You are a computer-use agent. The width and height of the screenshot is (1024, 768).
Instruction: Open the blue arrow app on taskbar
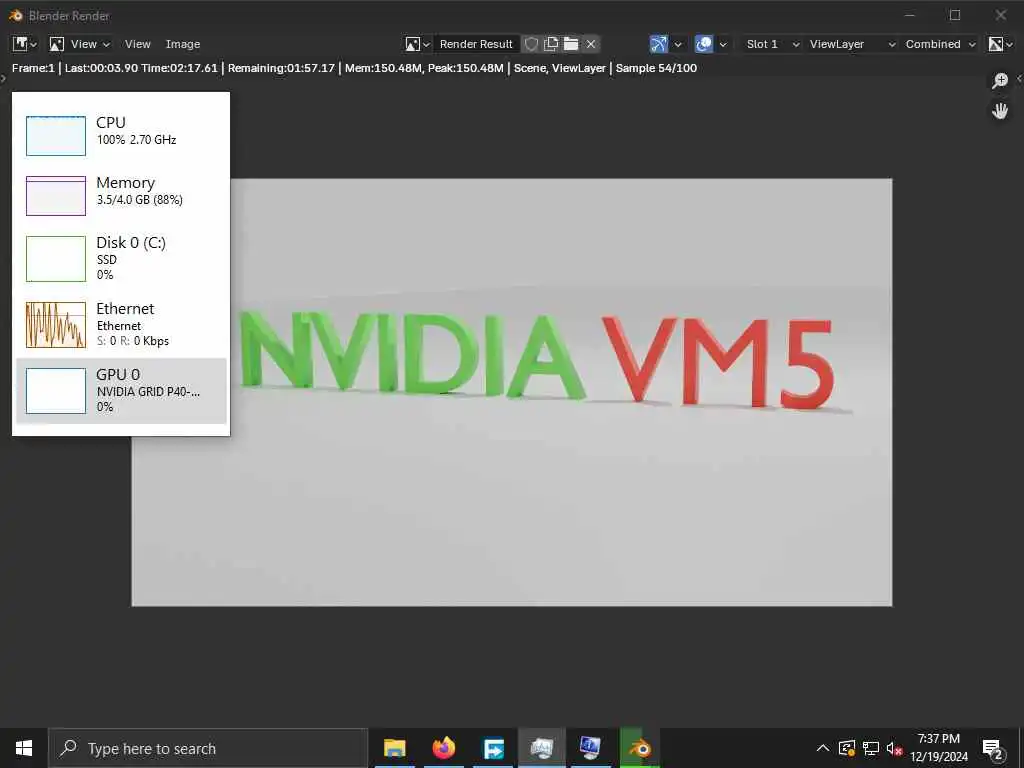point(493,748)
